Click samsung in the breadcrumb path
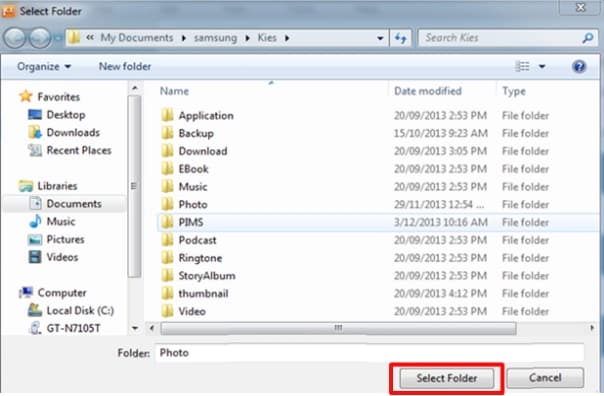The height and width of the screenshot is (396, 604). coord(215,38)
